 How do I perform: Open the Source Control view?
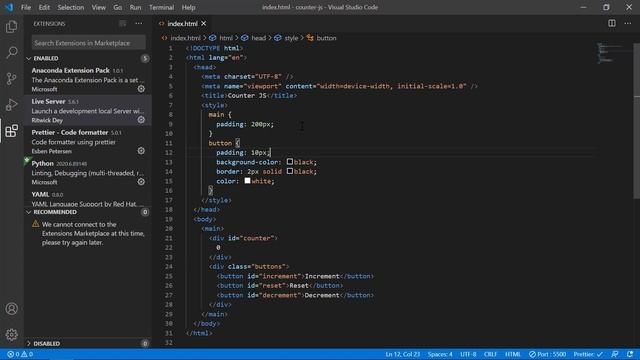(11, 78)
